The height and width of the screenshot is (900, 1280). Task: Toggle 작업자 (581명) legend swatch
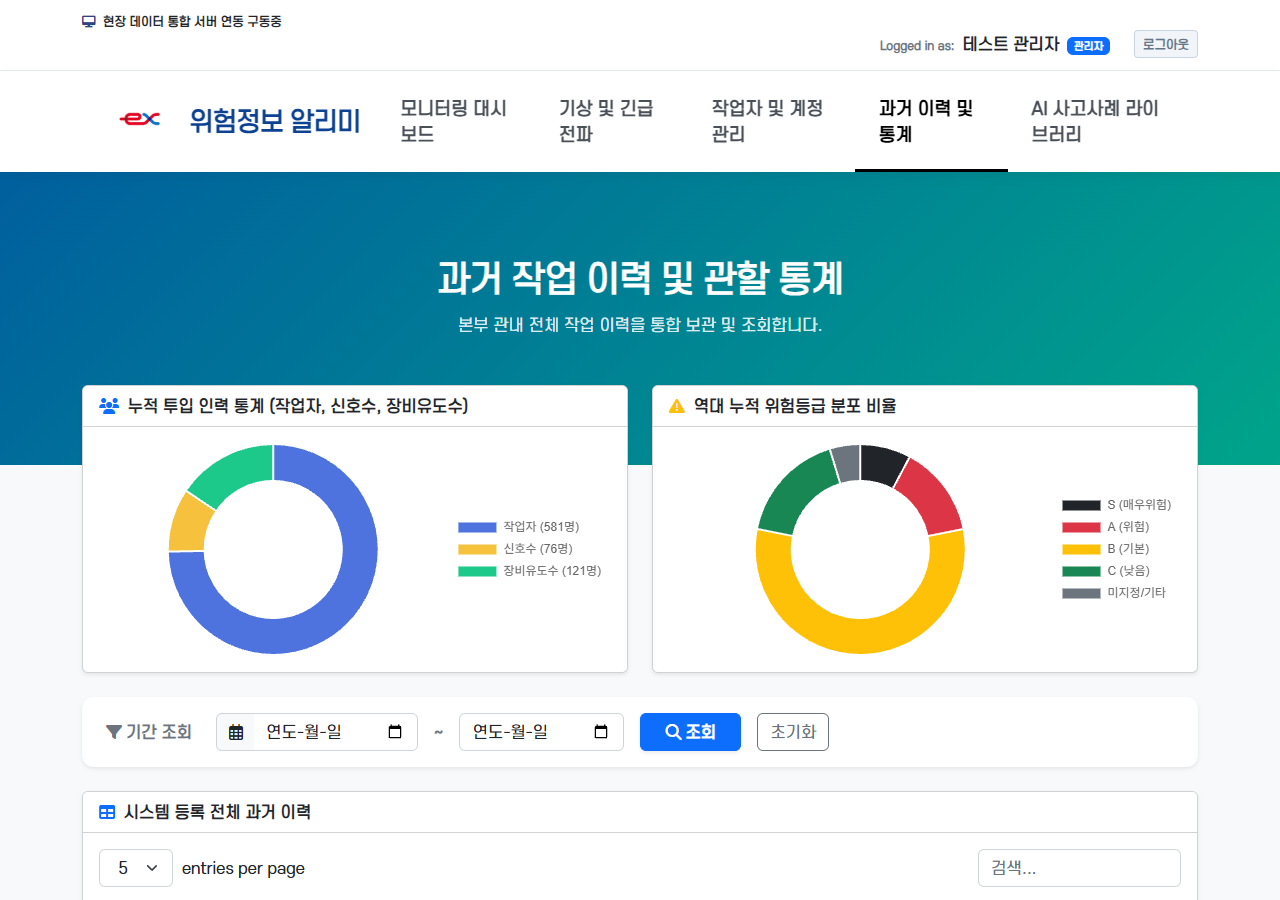click(477, 527)
